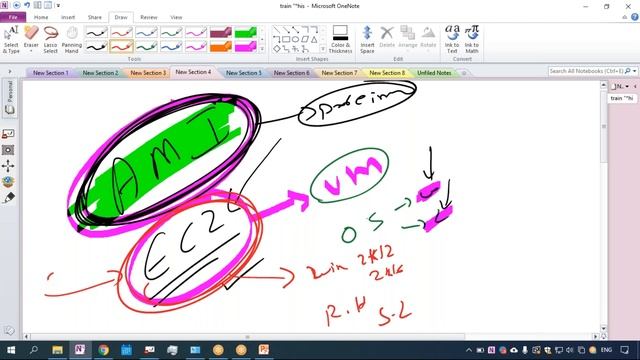
Task: Pick the thin red pen top row
Action: pos(121,32)
